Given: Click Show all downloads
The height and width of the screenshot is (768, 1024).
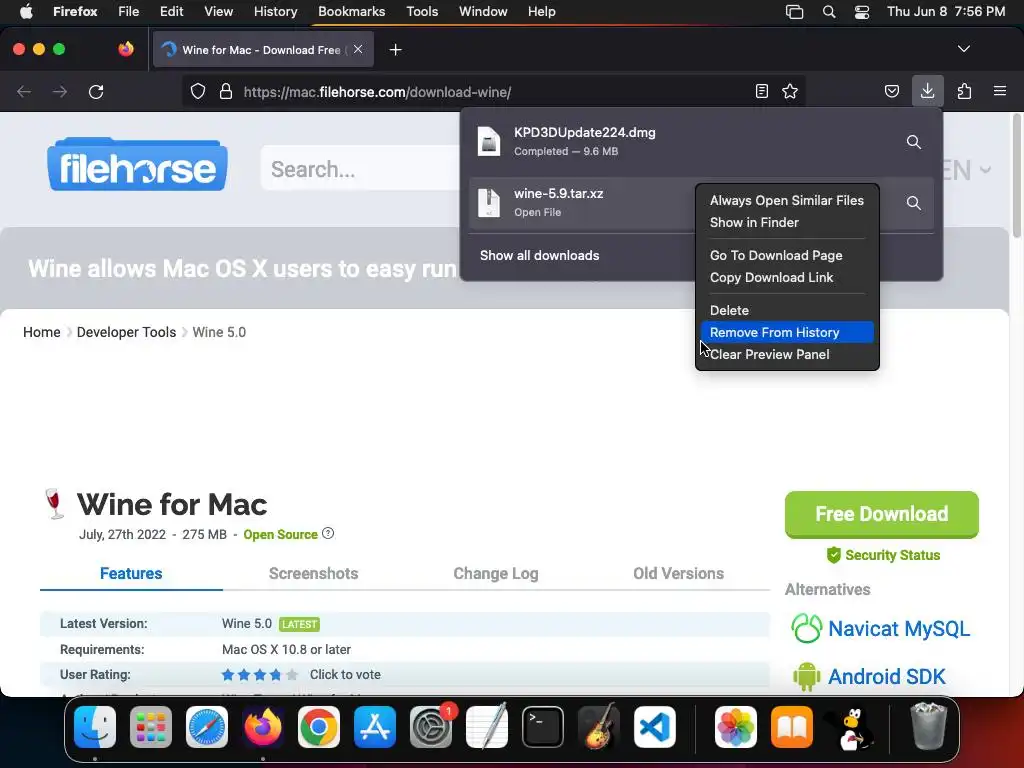Looking at the screenshot, I should coord(539,255).
